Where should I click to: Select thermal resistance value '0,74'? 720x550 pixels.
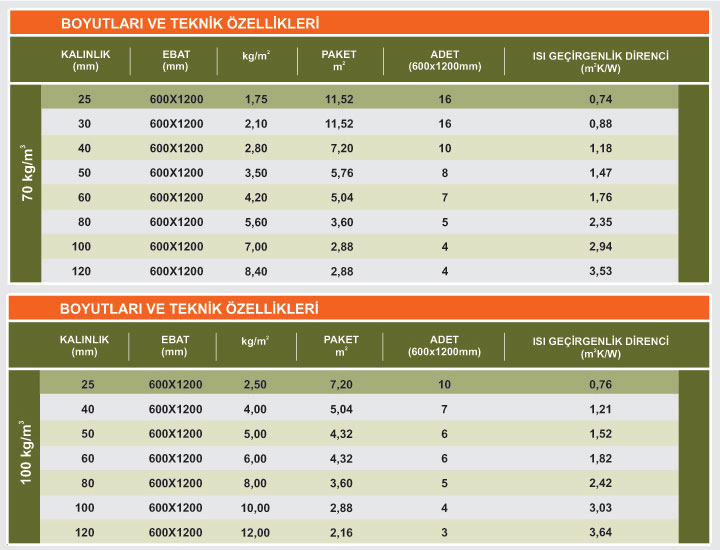click(x=601, y=99)
